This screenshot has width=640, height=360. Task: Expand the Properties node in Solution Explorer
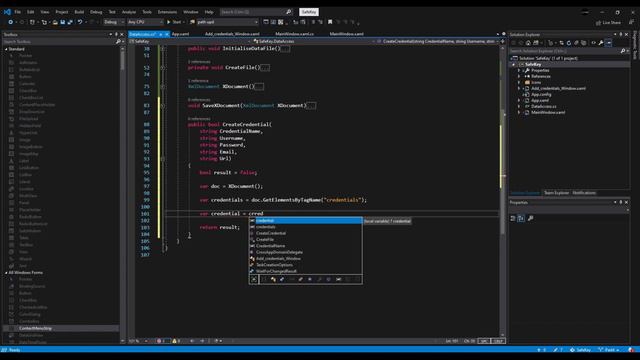pos(519,70)
